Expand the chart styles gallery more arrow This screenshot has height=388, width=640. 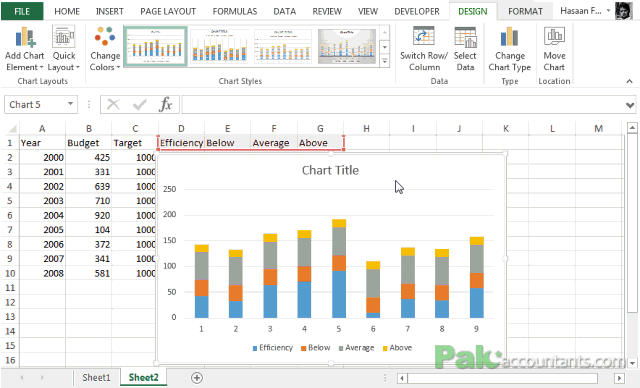[385, 61]
